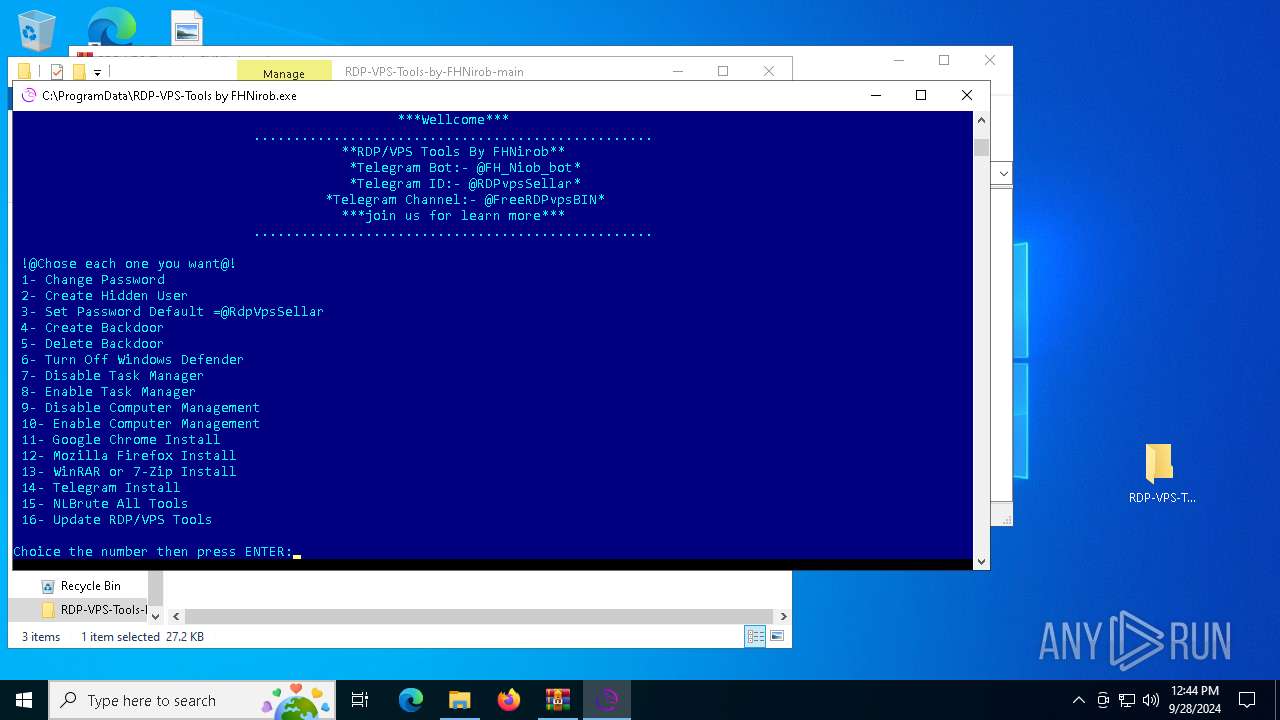Screen dimensions: 1280x720
Task: Switch to the Manage ribbon tab
Action: pos(284,73)
